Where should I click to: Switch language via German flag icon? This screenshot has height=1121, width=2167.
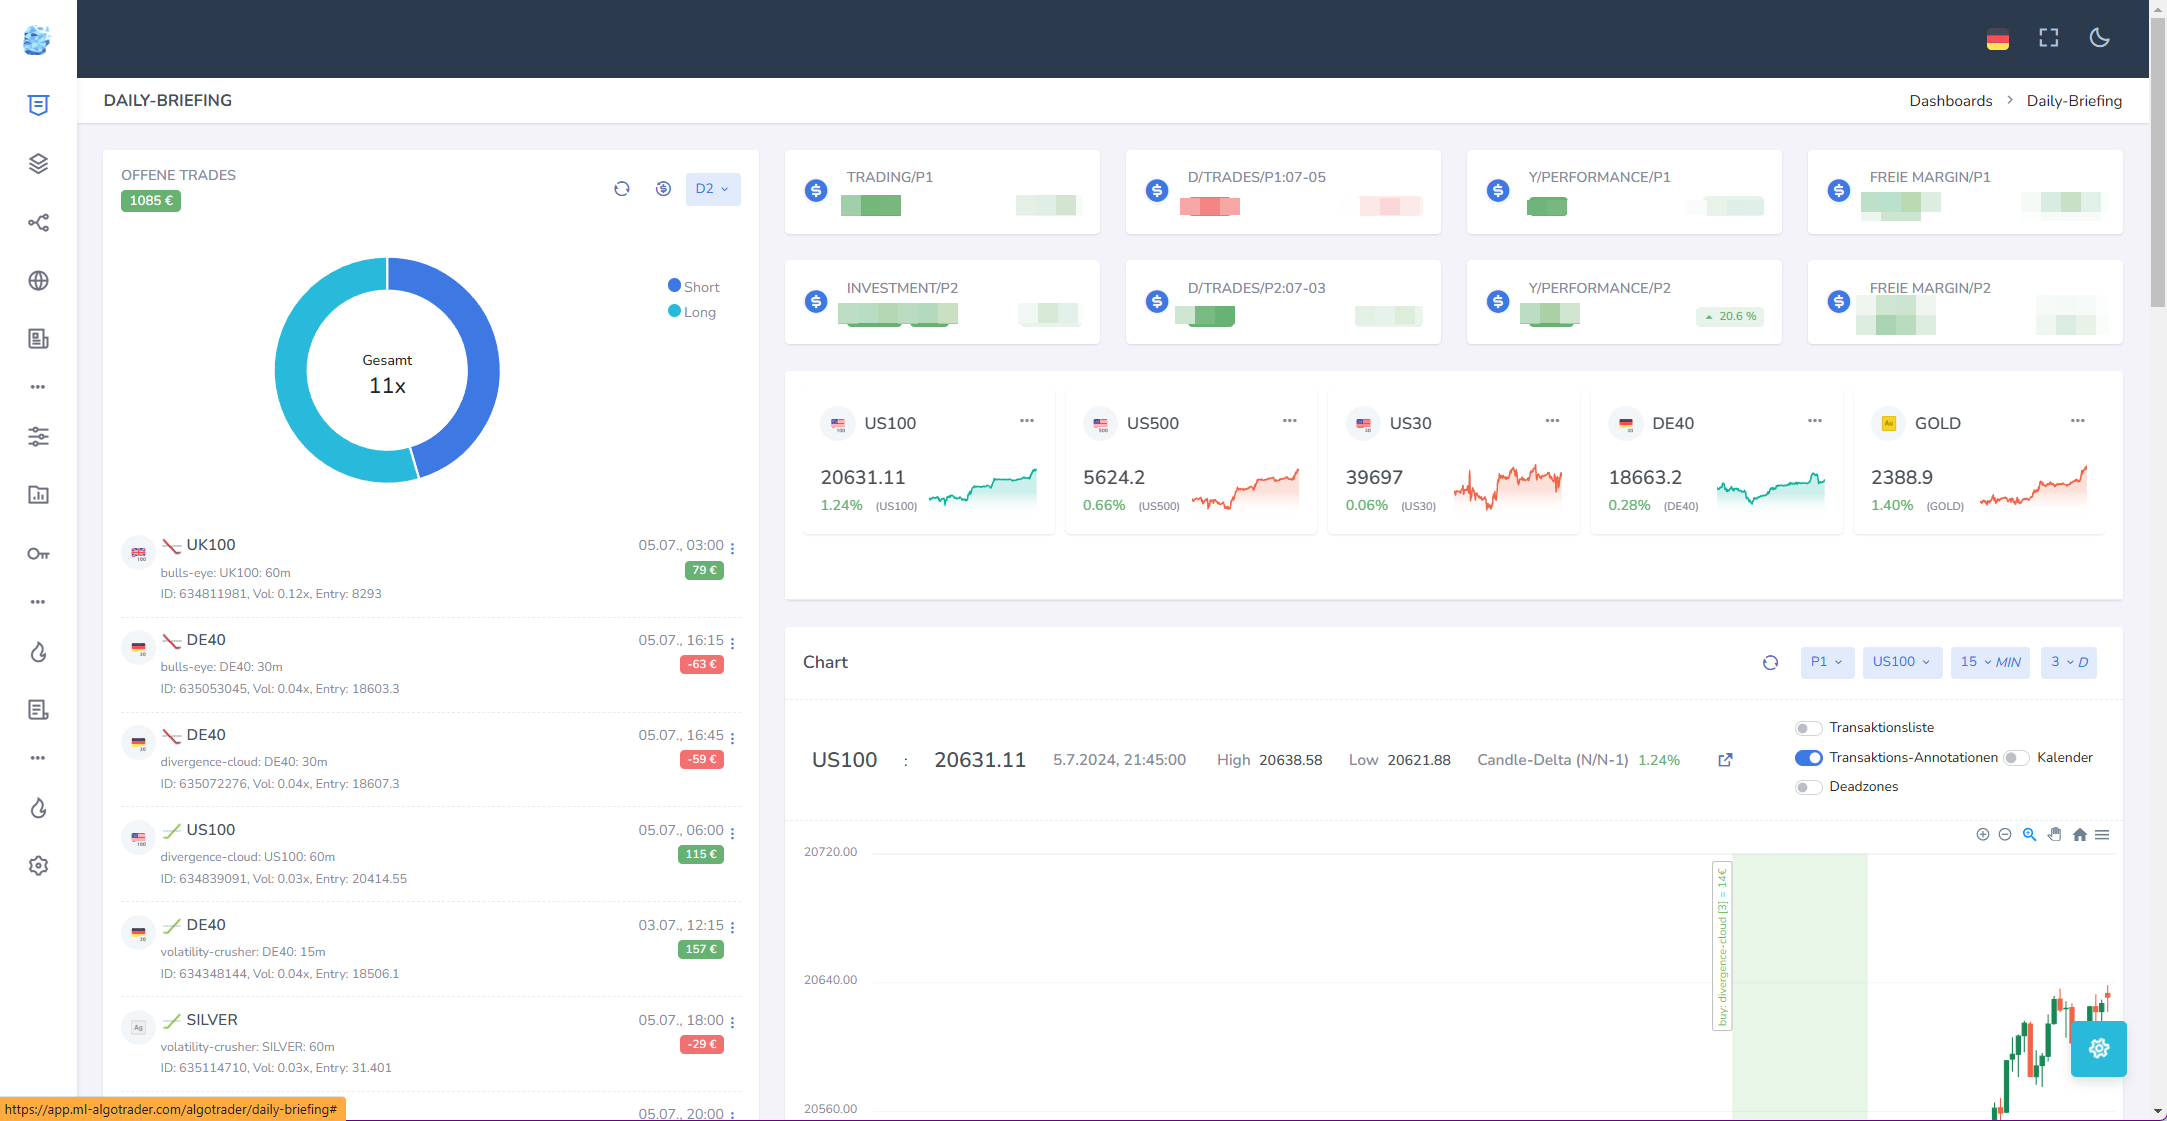1997,40
